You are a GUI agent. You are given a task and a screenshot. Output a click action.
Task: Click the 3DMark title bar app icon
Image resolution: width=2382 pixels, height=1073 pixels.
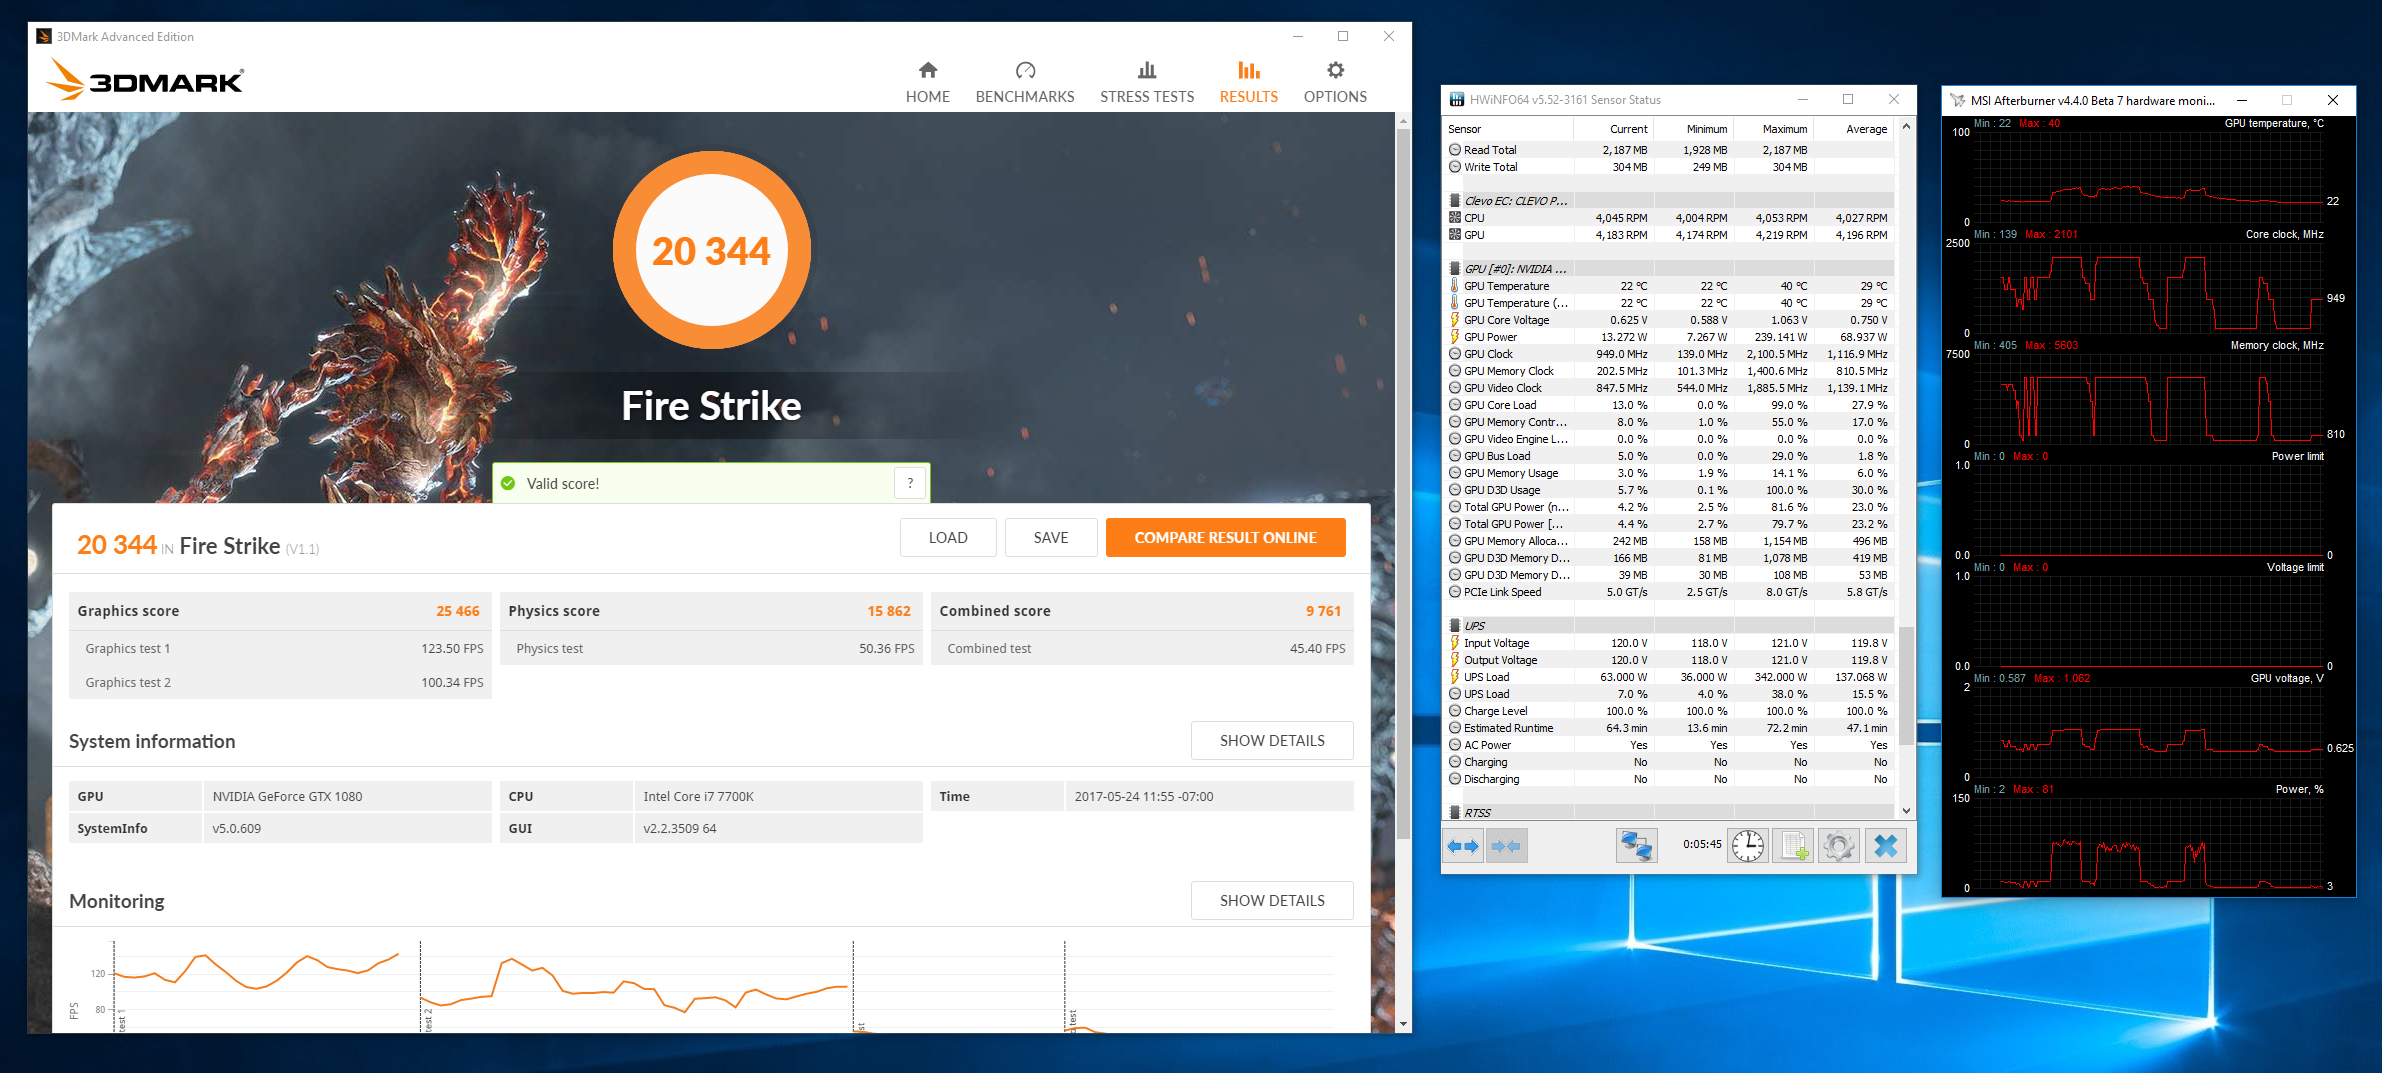pos(44,37)
